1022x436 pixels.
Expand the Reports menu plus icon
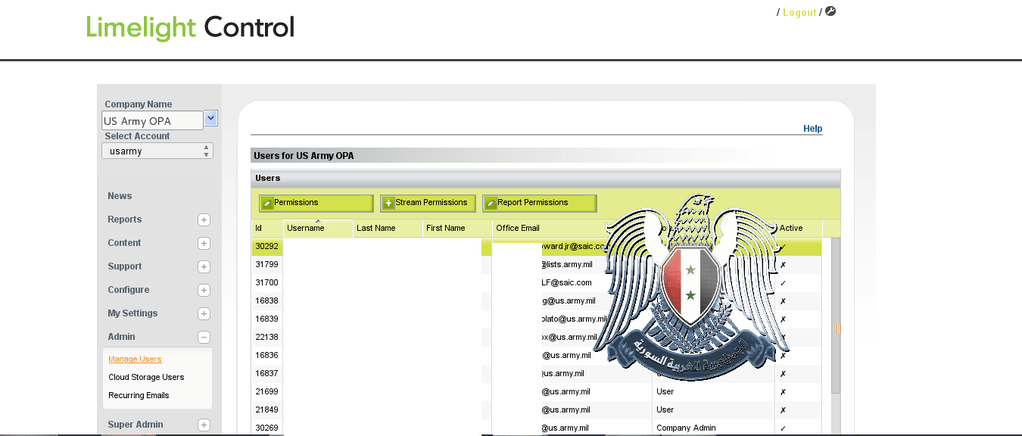coord(204,220)
